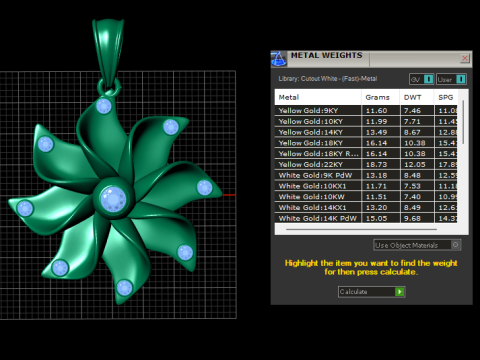Click grams value 11.60
480x360 pixels.
[x=376, y=111]
